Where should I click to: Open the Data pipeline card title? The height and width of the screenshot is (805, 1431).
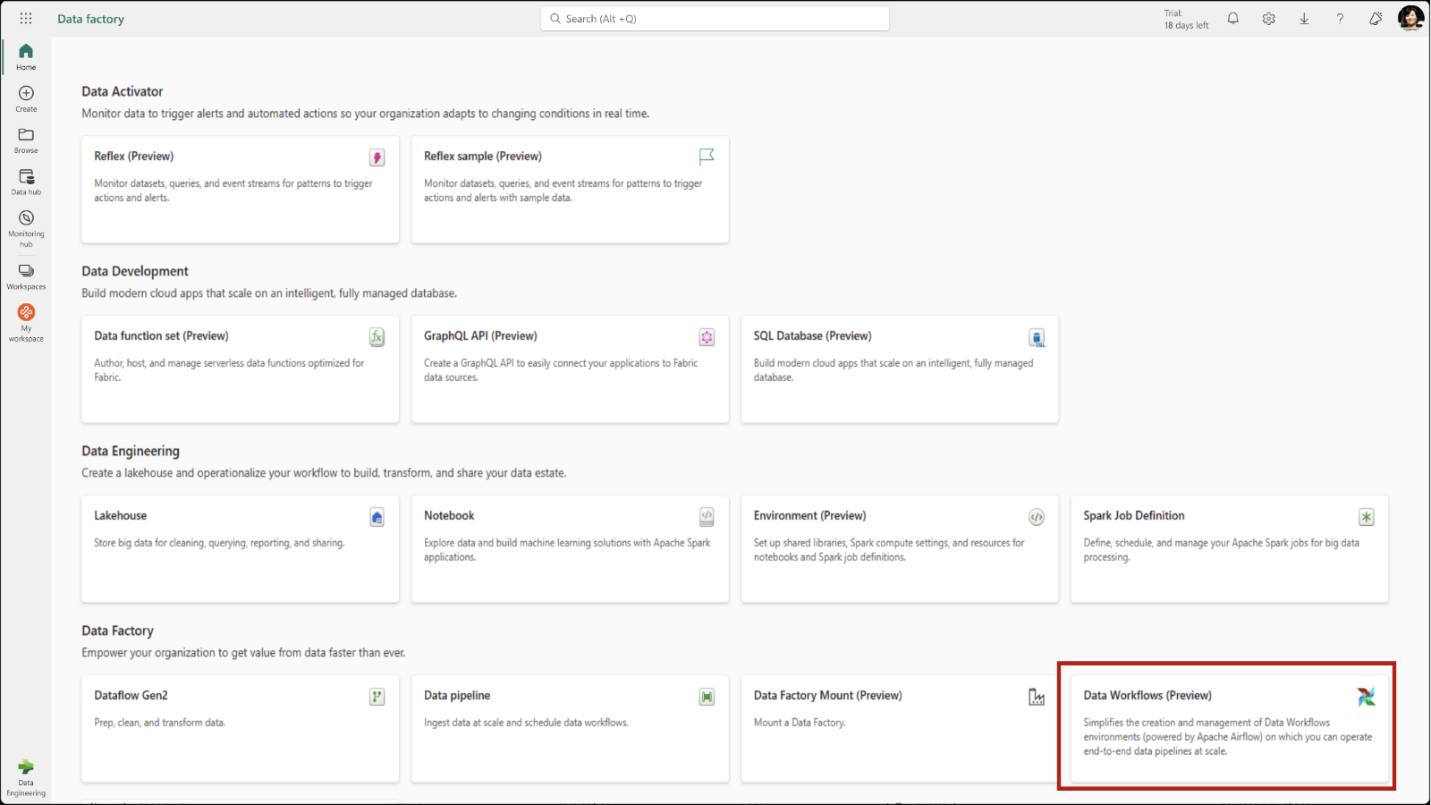pyautogui.click(x=457, y=696)
